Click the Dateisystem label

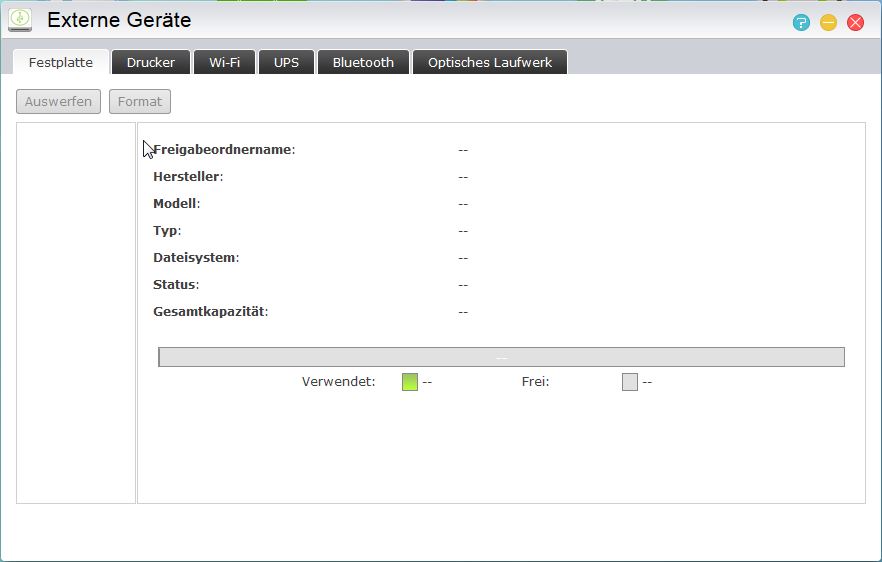(196, 258)
